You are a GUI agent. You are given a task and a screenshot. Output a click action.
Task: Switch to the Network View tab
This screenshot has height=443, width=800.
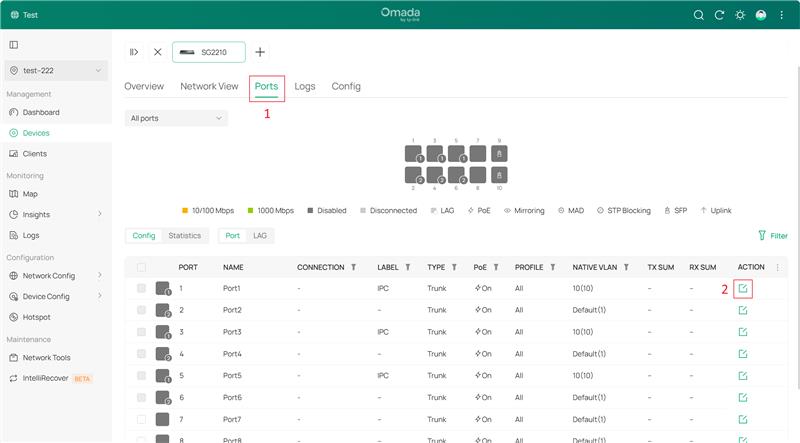(x=209, y=87)
